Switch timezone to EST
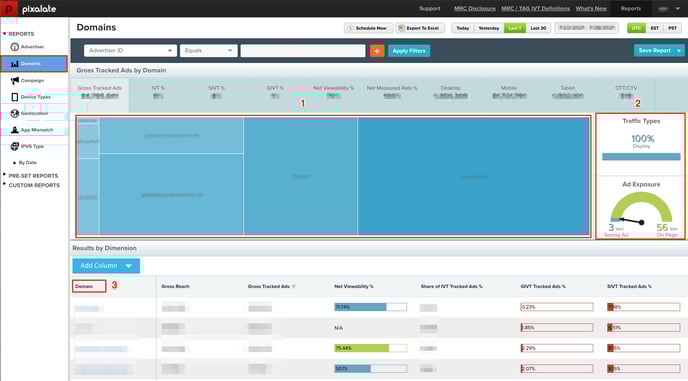The width and height of the screenshot is (688, 381). 654,28
